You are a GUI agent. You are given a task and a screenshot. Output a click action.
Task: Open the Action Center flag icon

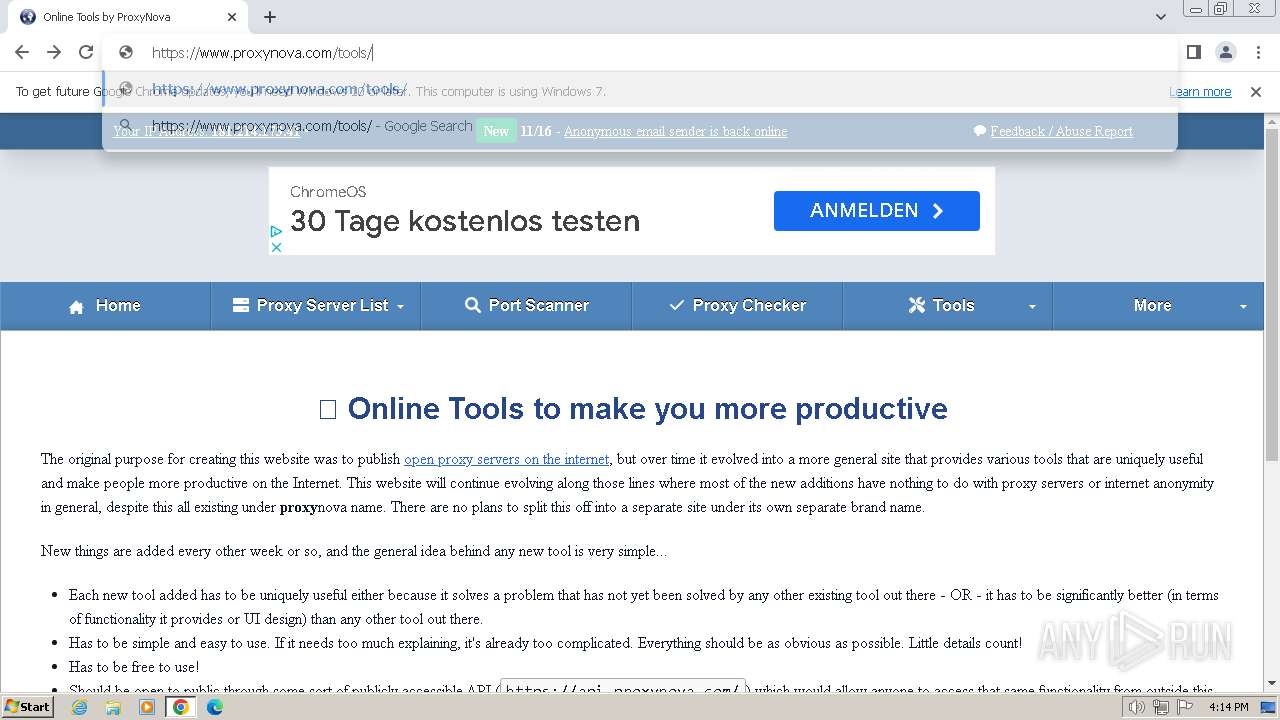tap(1185, 707)
